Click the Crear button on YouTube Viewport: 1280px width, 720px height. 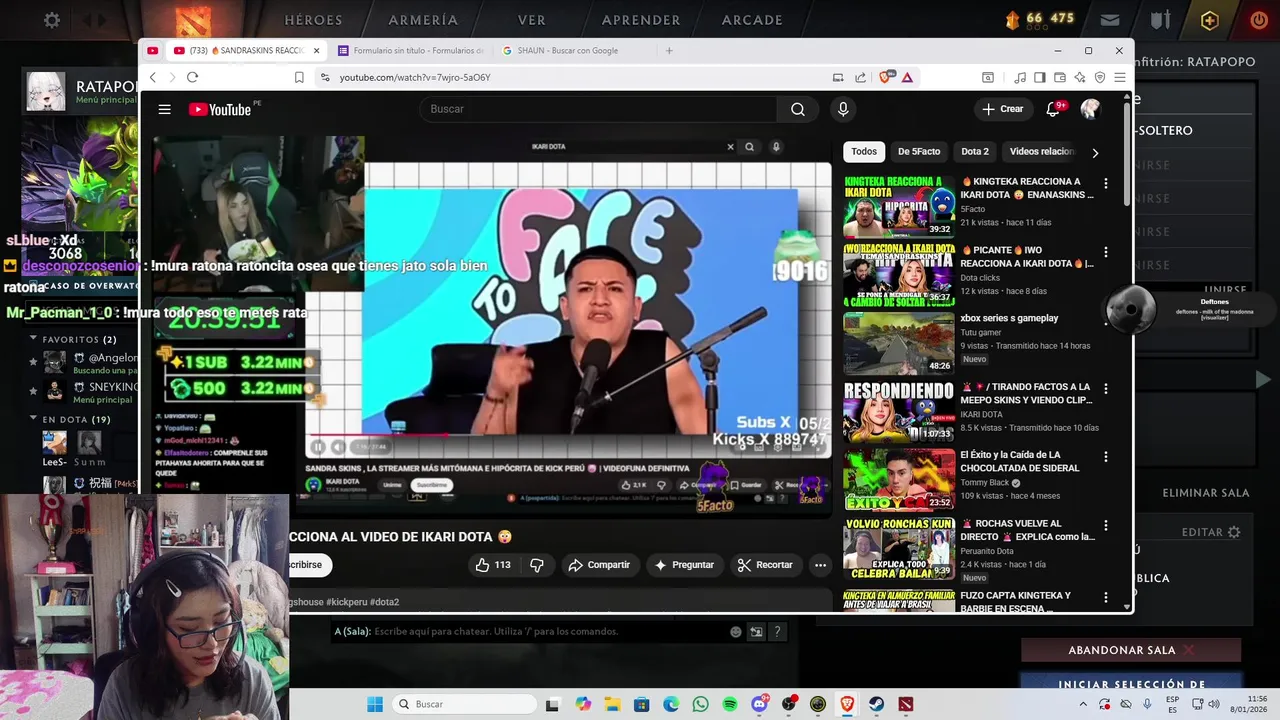click(1003, 109)
